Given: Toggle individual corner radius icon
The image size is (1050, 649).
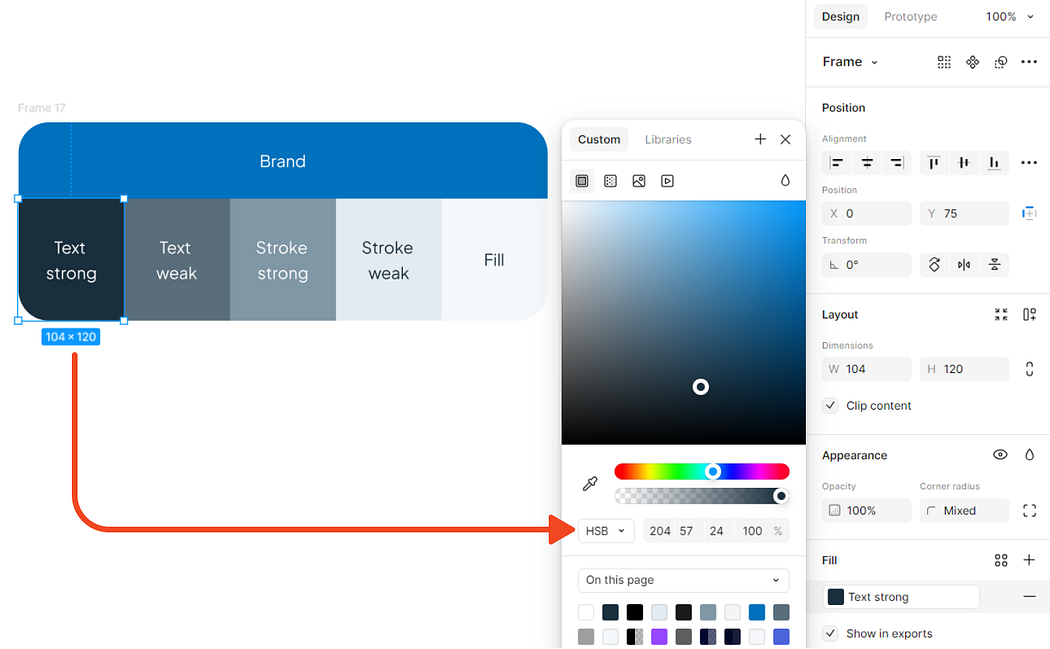Looking at the screenshot, I should pyautogui.click(x=1029, y=510).
